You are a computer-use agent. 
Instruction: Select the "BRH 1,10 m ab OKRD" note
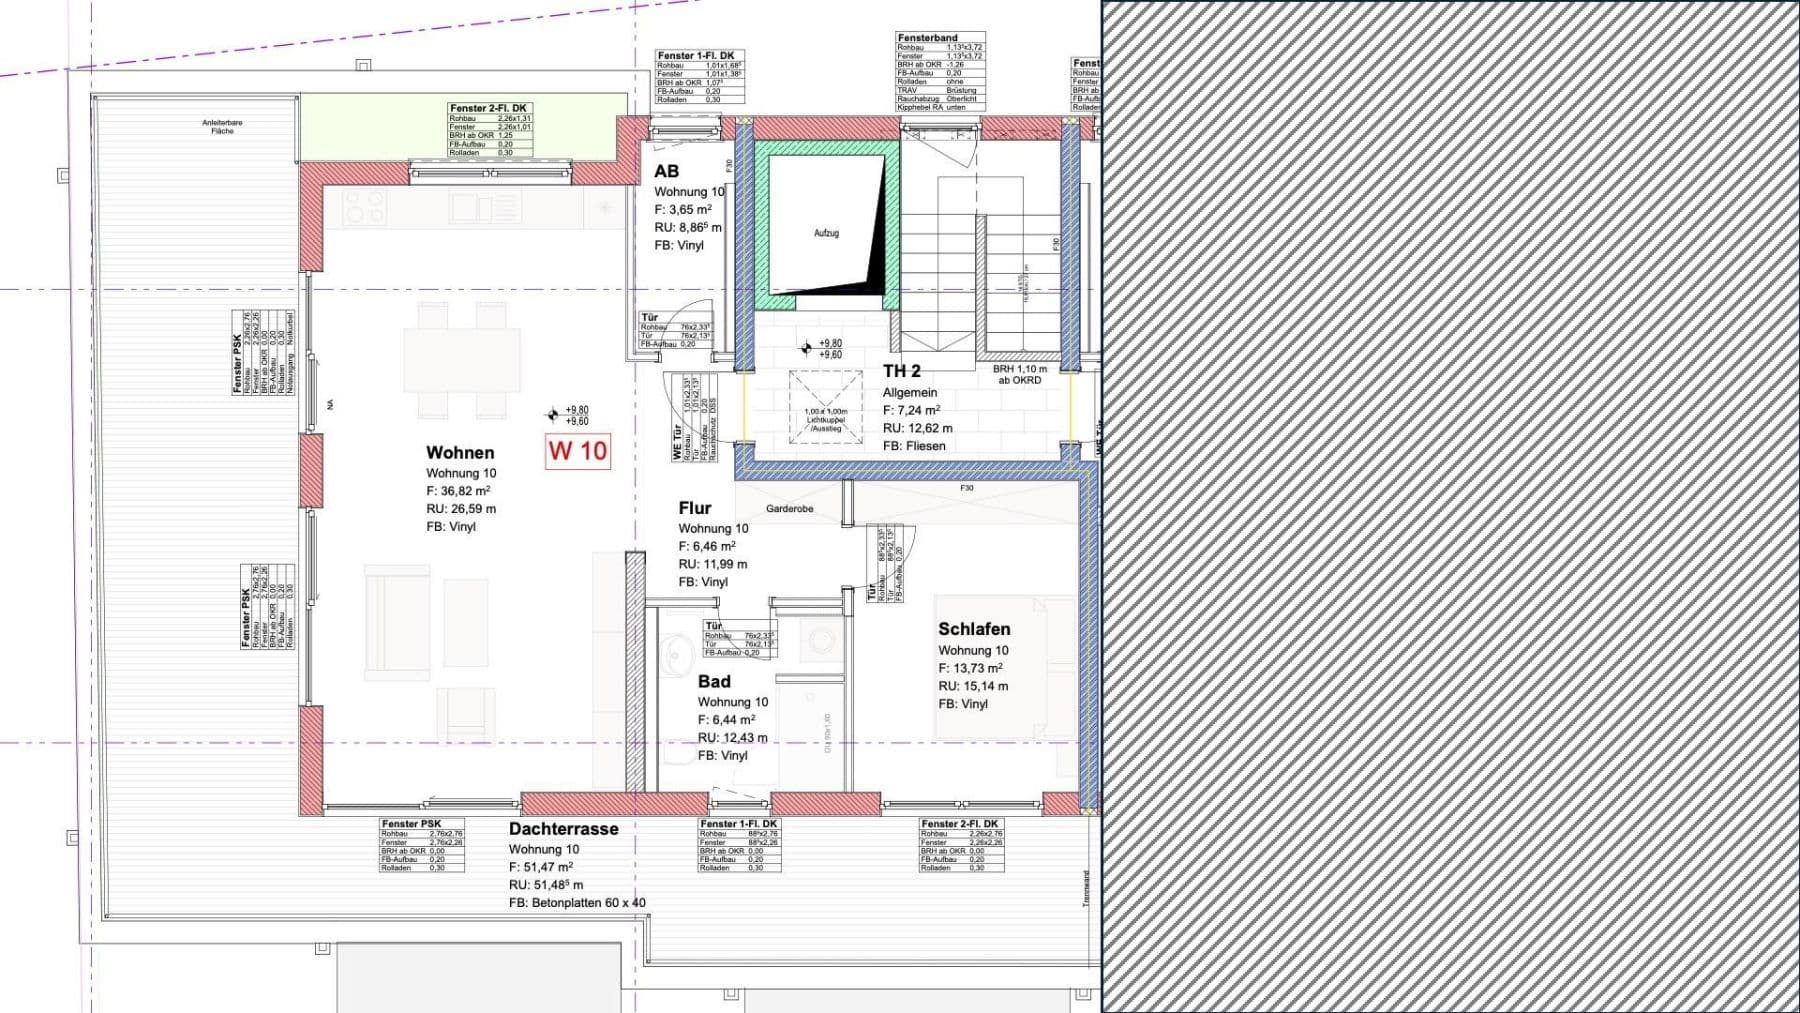point(1019,374)
